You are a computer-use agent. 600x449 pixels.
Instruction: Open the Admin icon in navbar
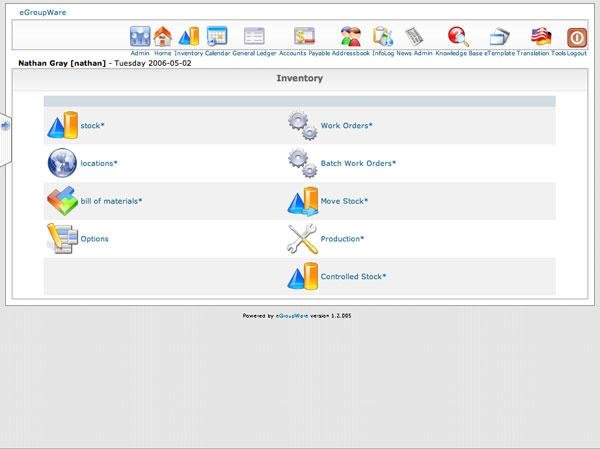(x=140, y=36)
